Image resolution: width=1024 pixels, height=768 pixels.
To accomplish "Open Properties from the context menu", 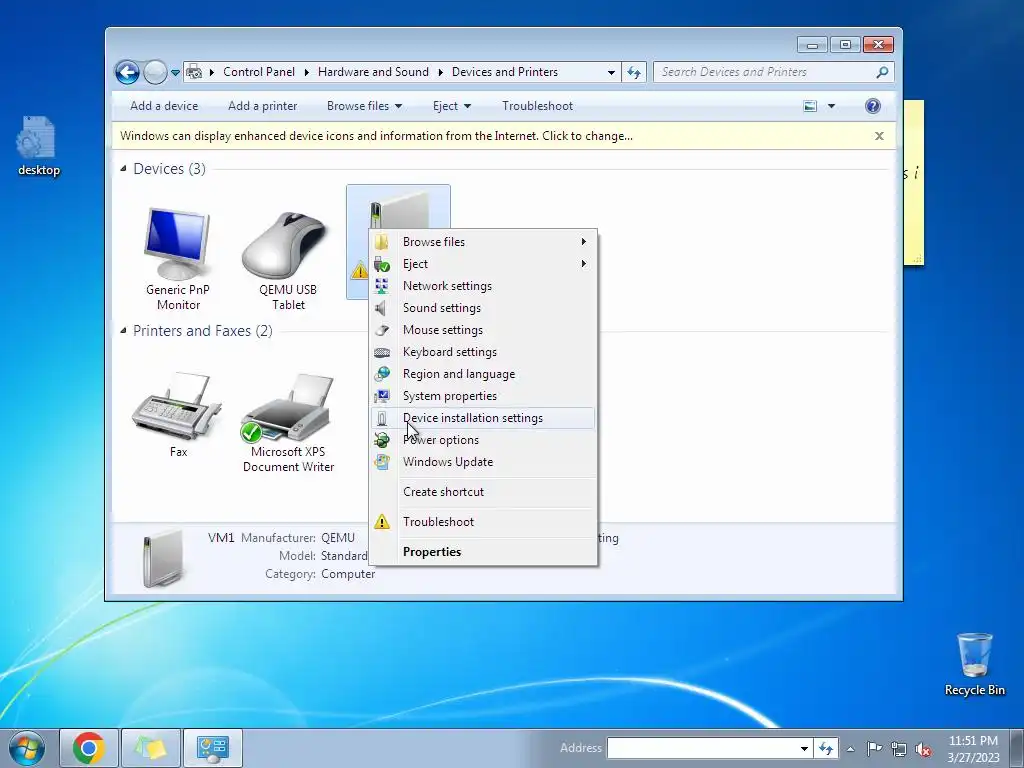I will click(483, 552).
